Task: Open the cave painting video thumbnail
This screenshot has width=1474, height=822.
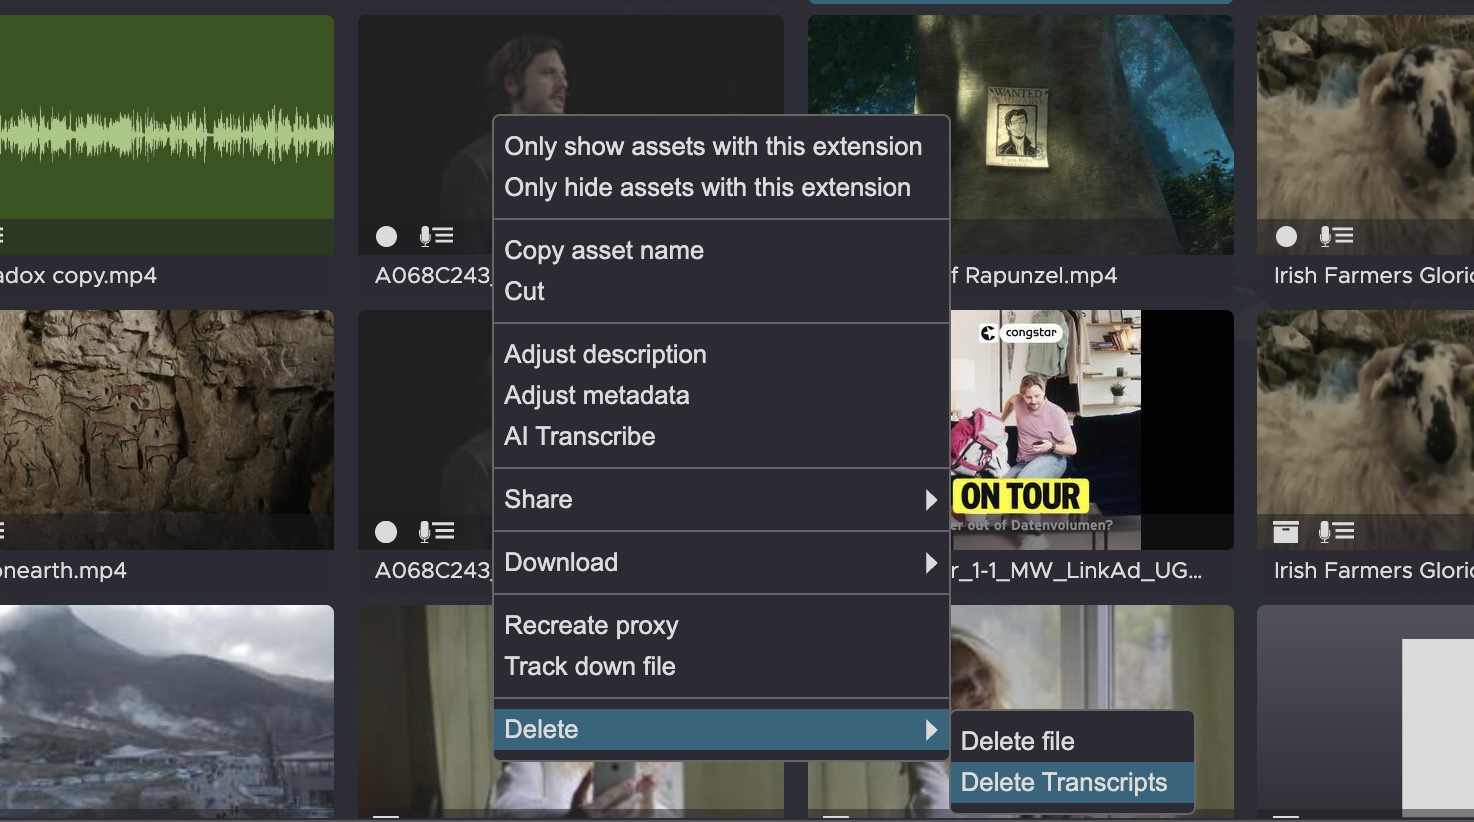Action: tap(167, 429)
